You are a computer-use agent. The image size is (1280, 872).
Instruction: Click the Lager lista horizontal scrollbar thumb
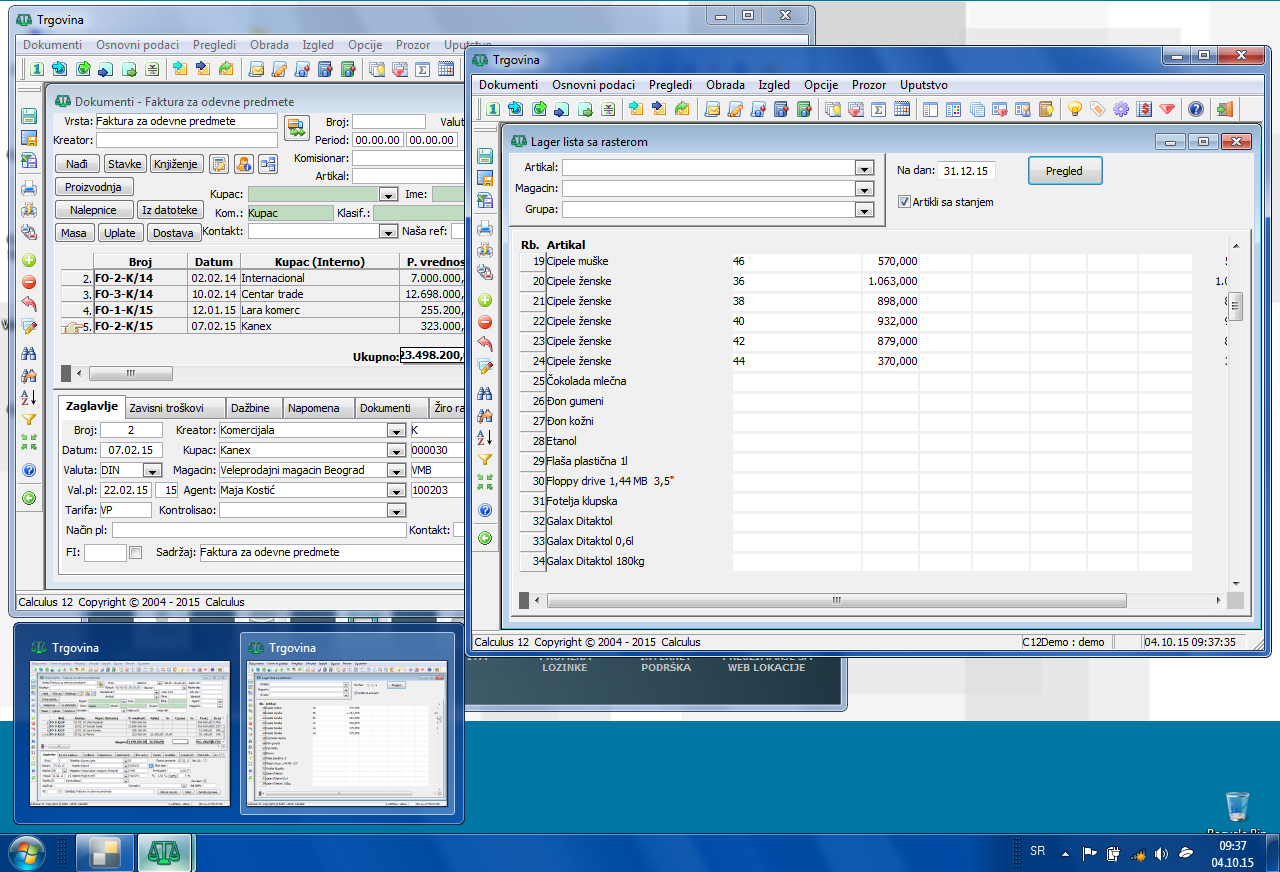(x=836, y=600)
